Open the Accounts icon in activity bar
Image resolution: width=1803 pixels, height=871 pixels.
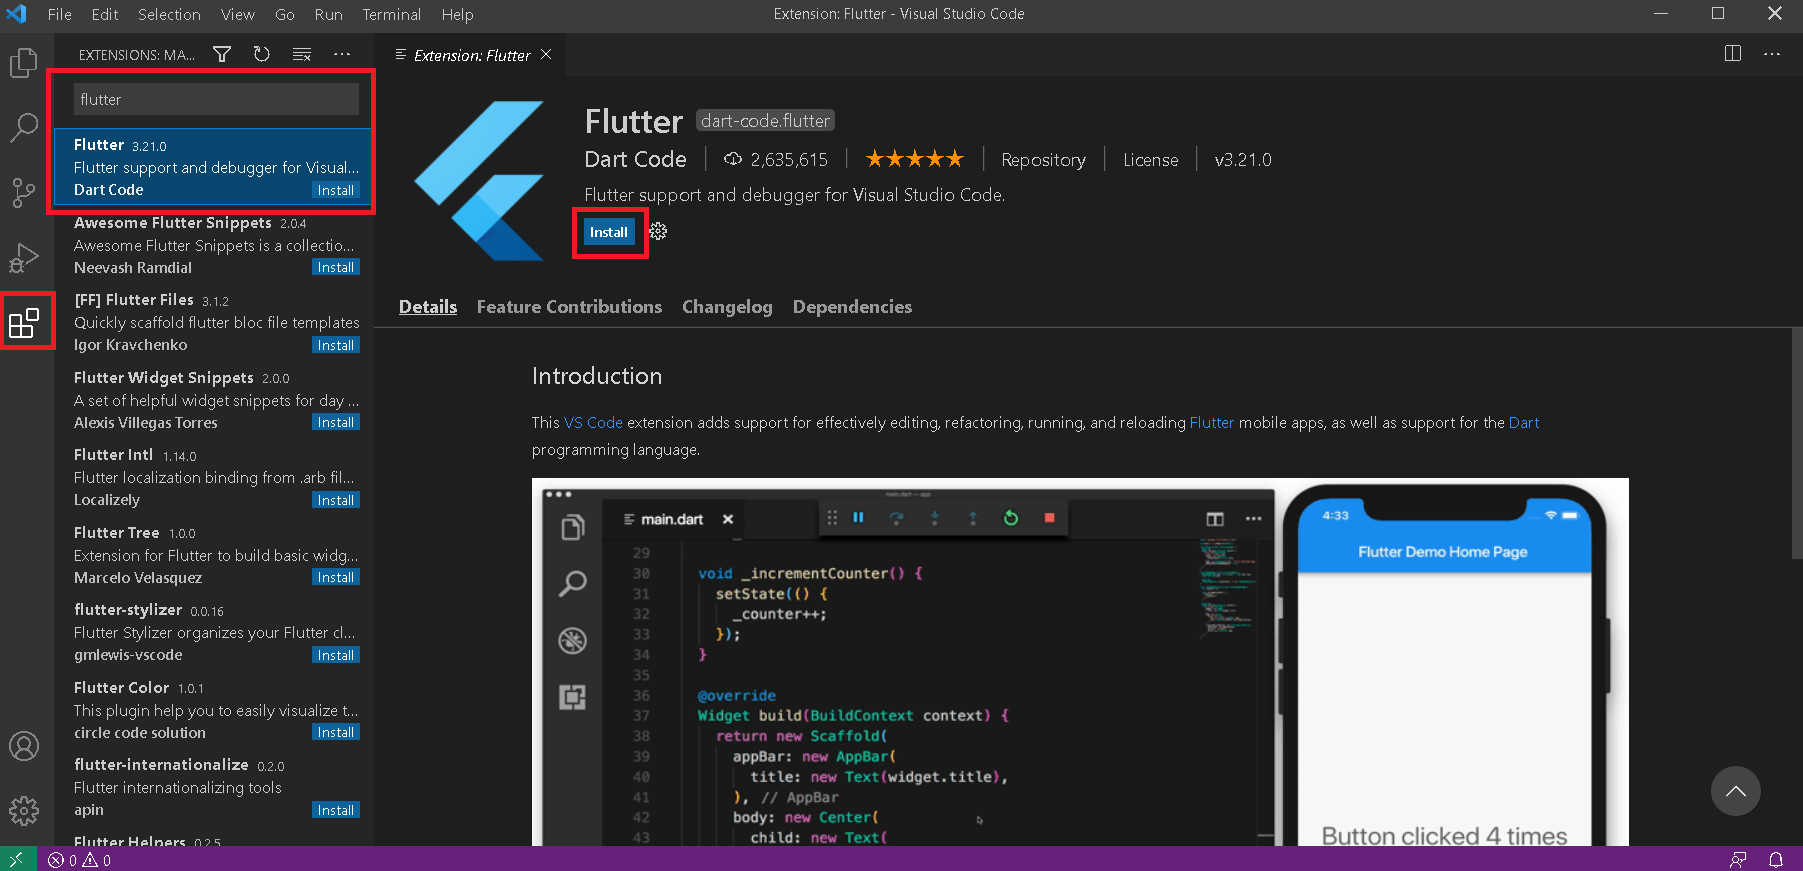tap(24, 746)
